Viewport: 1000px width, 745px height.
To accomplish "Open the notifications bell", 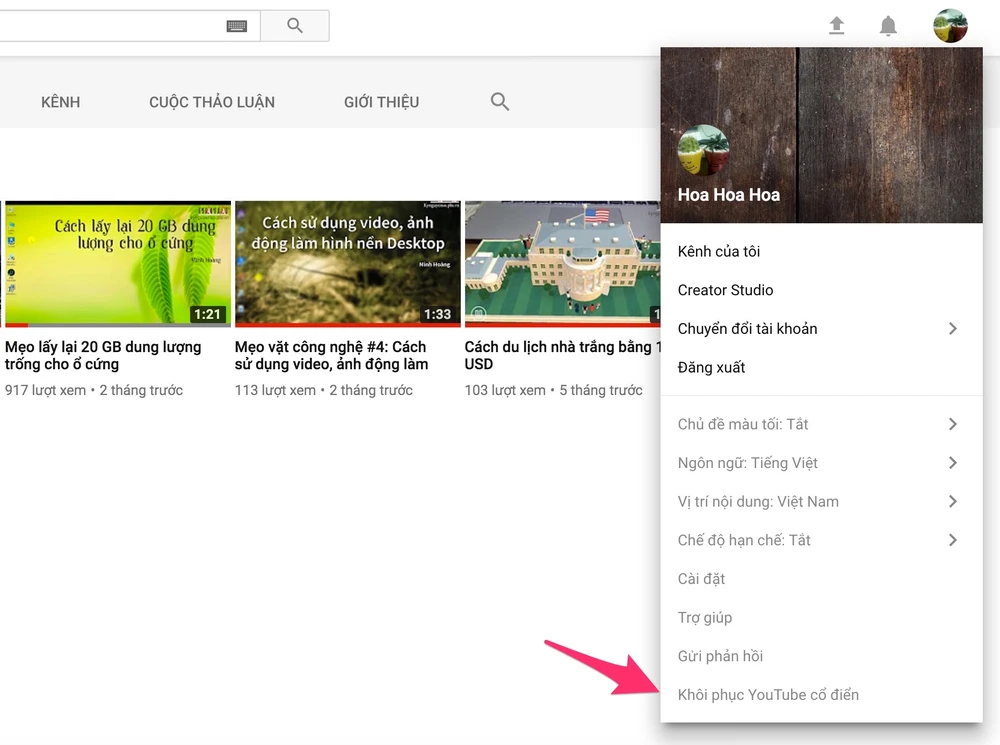I will (888, 26).
